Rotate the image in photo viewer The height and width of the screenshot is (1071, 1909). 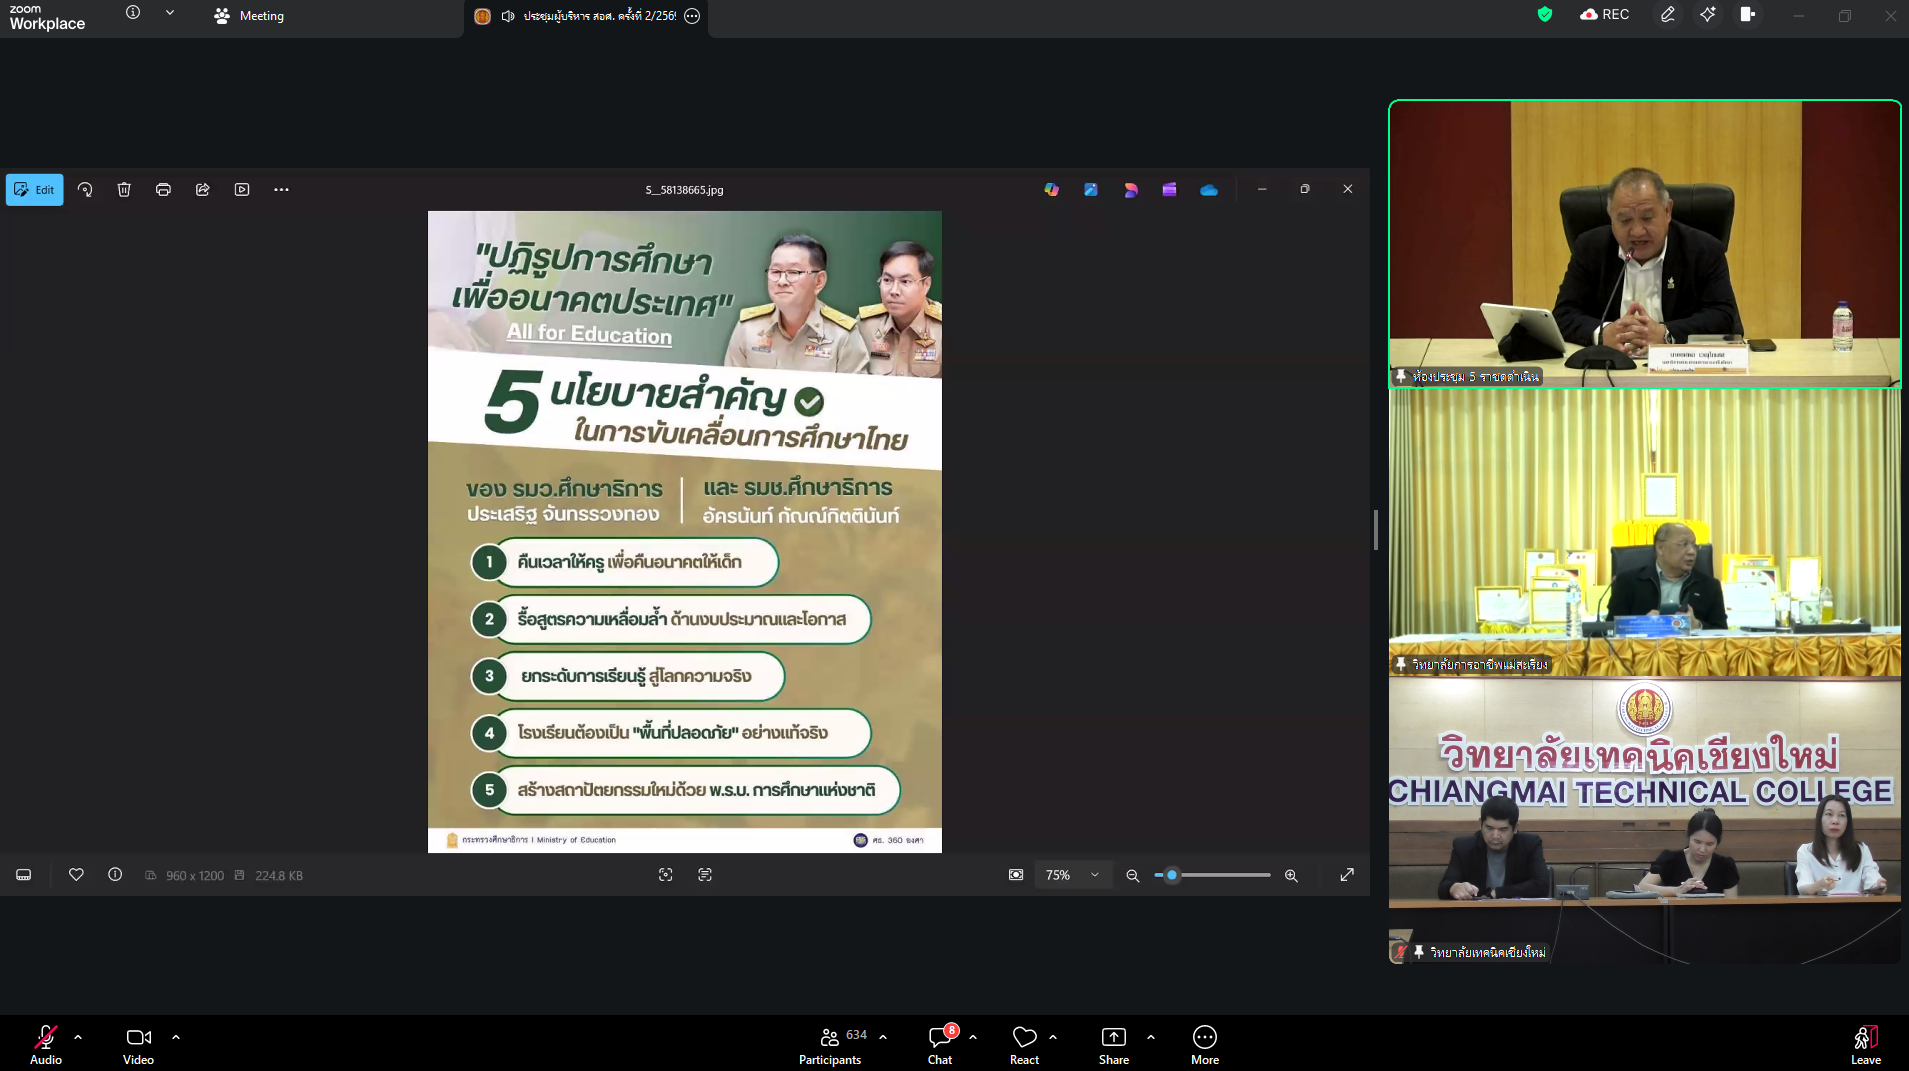[x=85, y=190]
